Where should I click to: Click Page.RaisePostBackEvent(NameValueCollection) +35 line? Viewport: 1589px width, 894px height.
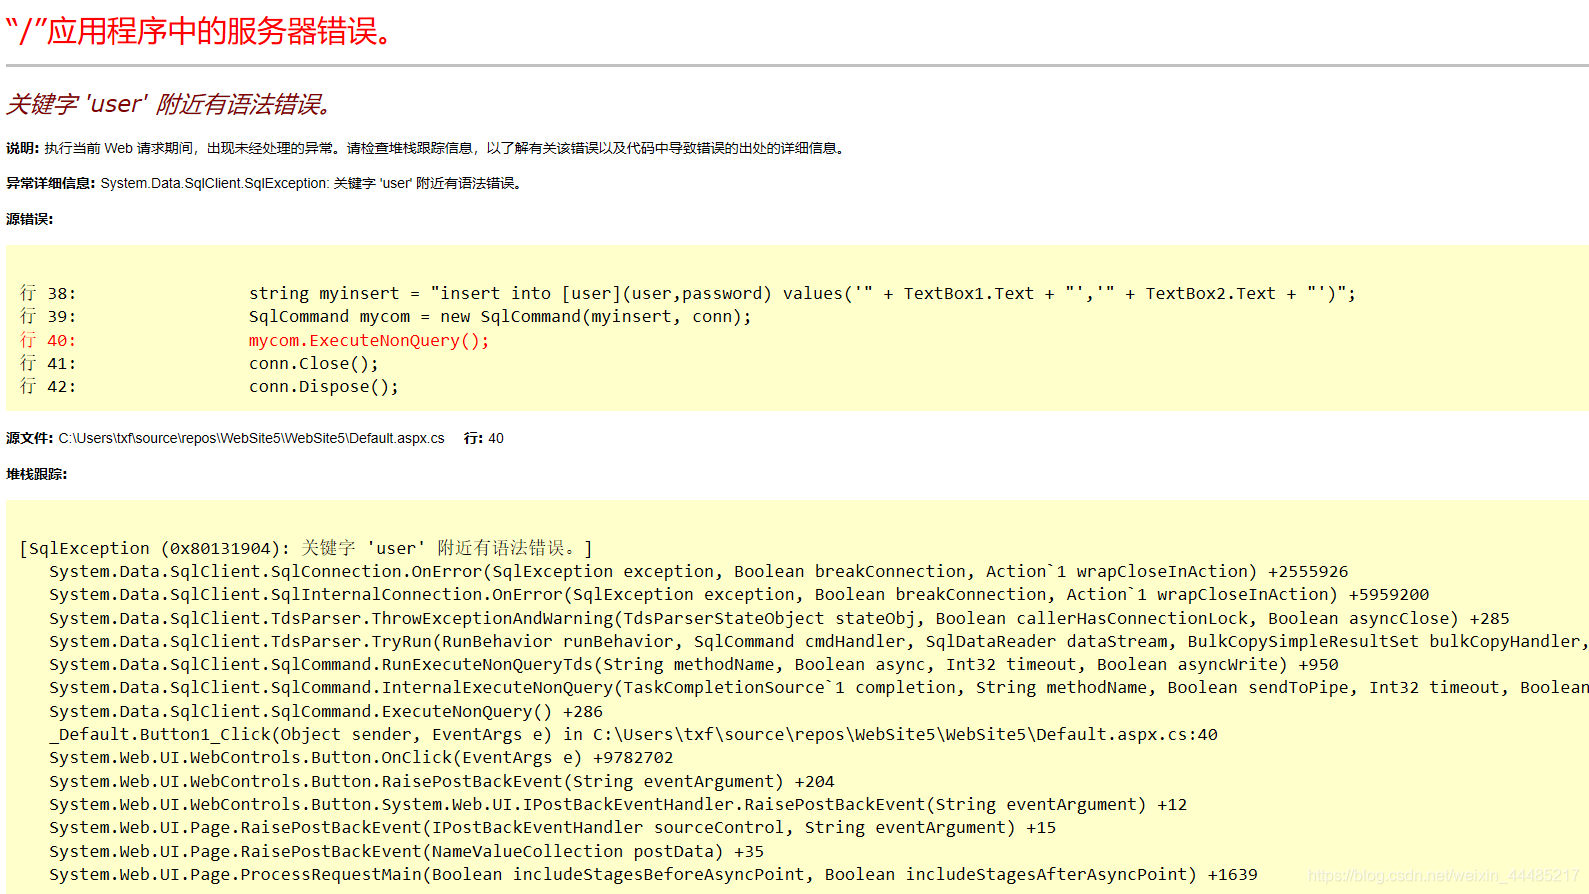pyautogui.click(x=407, y=851)
